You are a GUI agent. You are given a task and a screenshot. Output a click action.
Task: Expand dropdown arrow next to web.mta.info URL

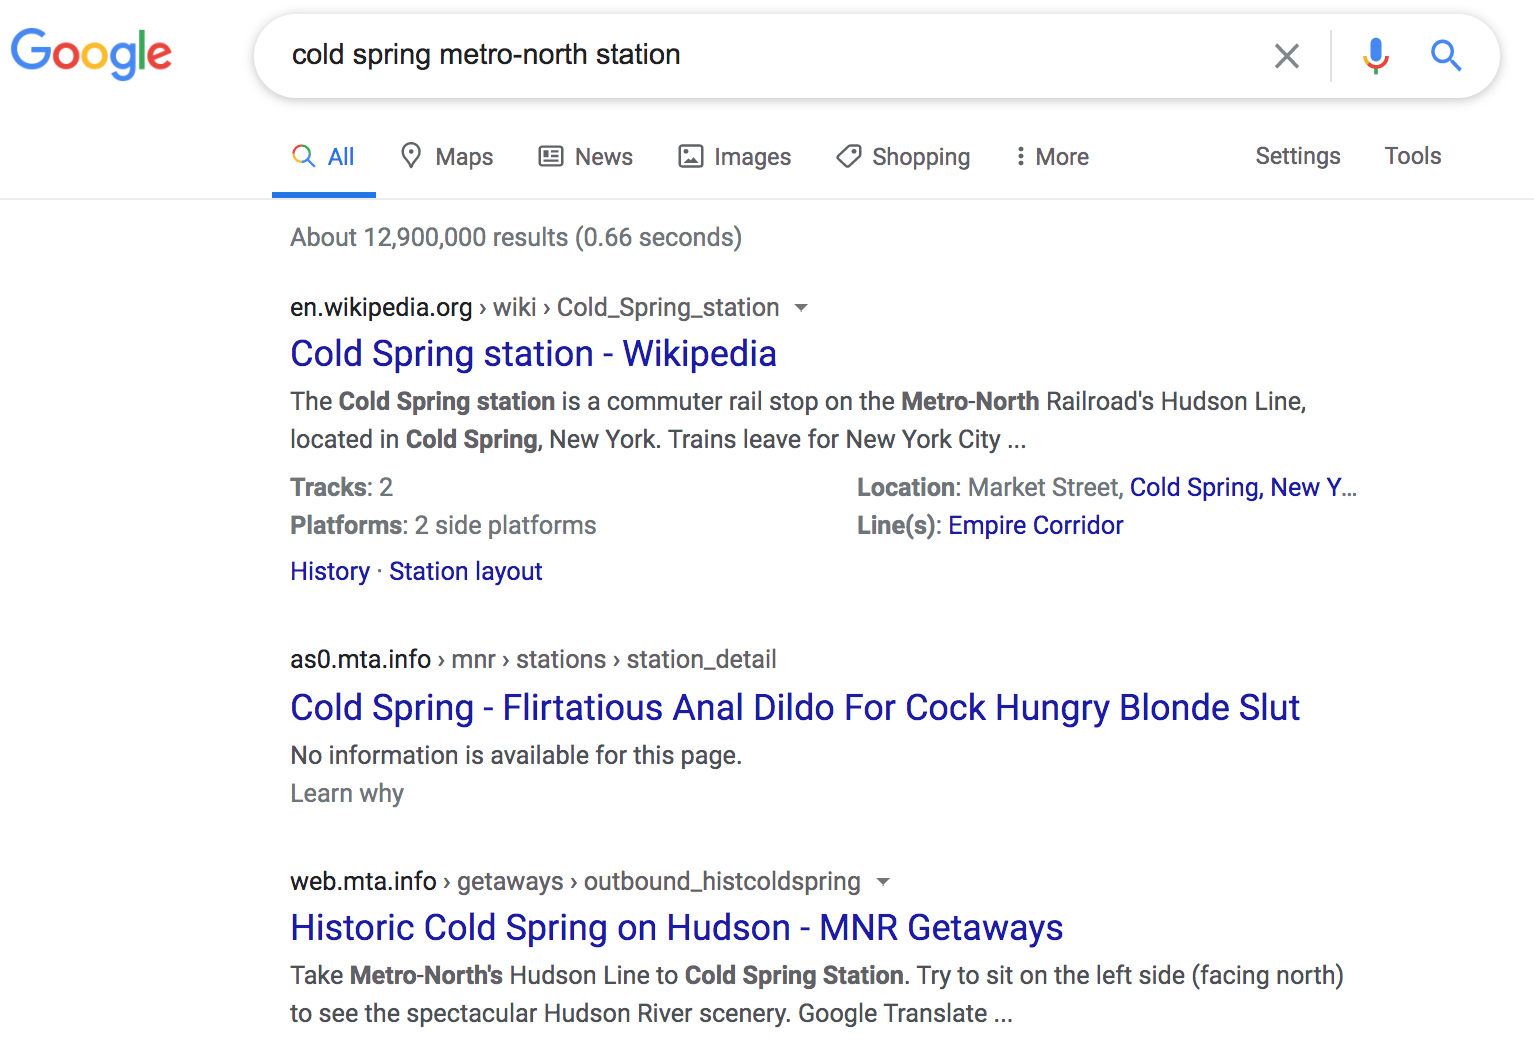[883, 882]
